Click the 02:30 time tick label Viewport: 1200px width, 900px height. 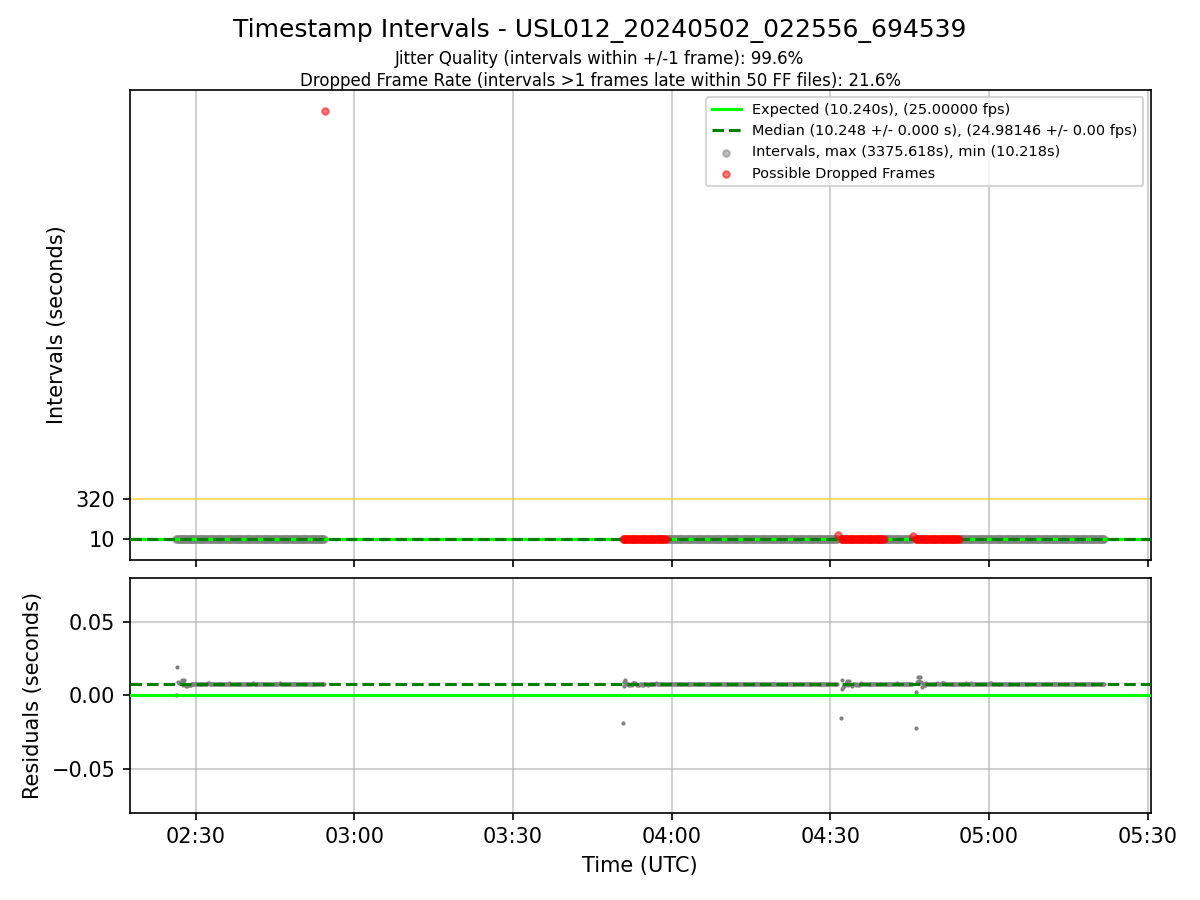click(x=195, y=835)
